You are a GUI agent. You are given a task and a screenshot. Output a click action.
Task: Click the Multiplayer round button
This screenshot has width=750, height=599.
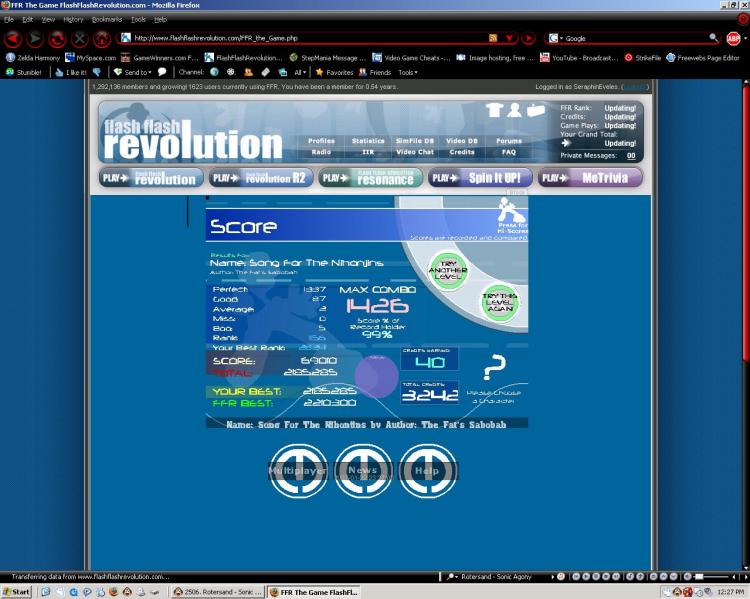click(x=298, y=471)
